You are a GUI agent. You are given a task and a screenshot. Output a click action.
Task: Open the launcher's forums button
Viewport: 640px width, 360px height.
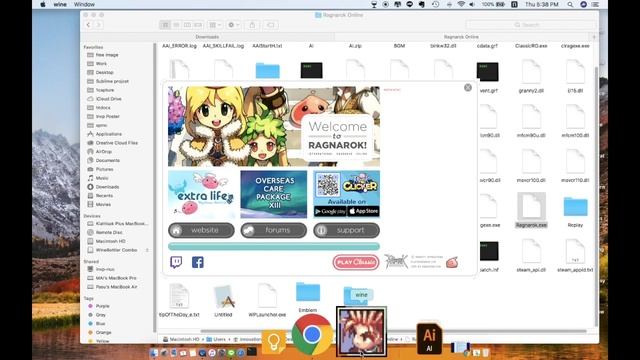coord(273,230)
